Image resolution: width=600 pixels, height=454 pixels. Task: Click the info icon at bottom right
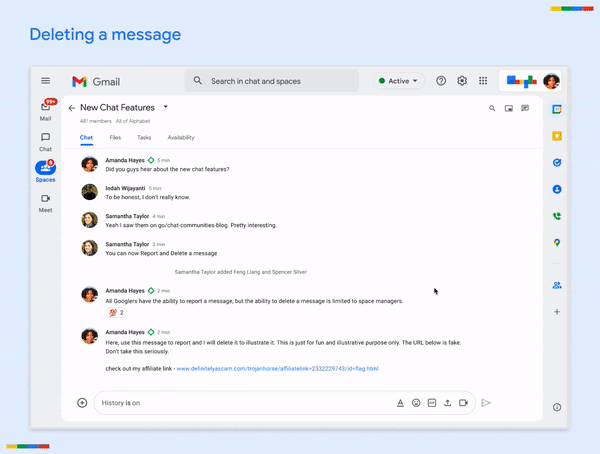tap(557, 407)
